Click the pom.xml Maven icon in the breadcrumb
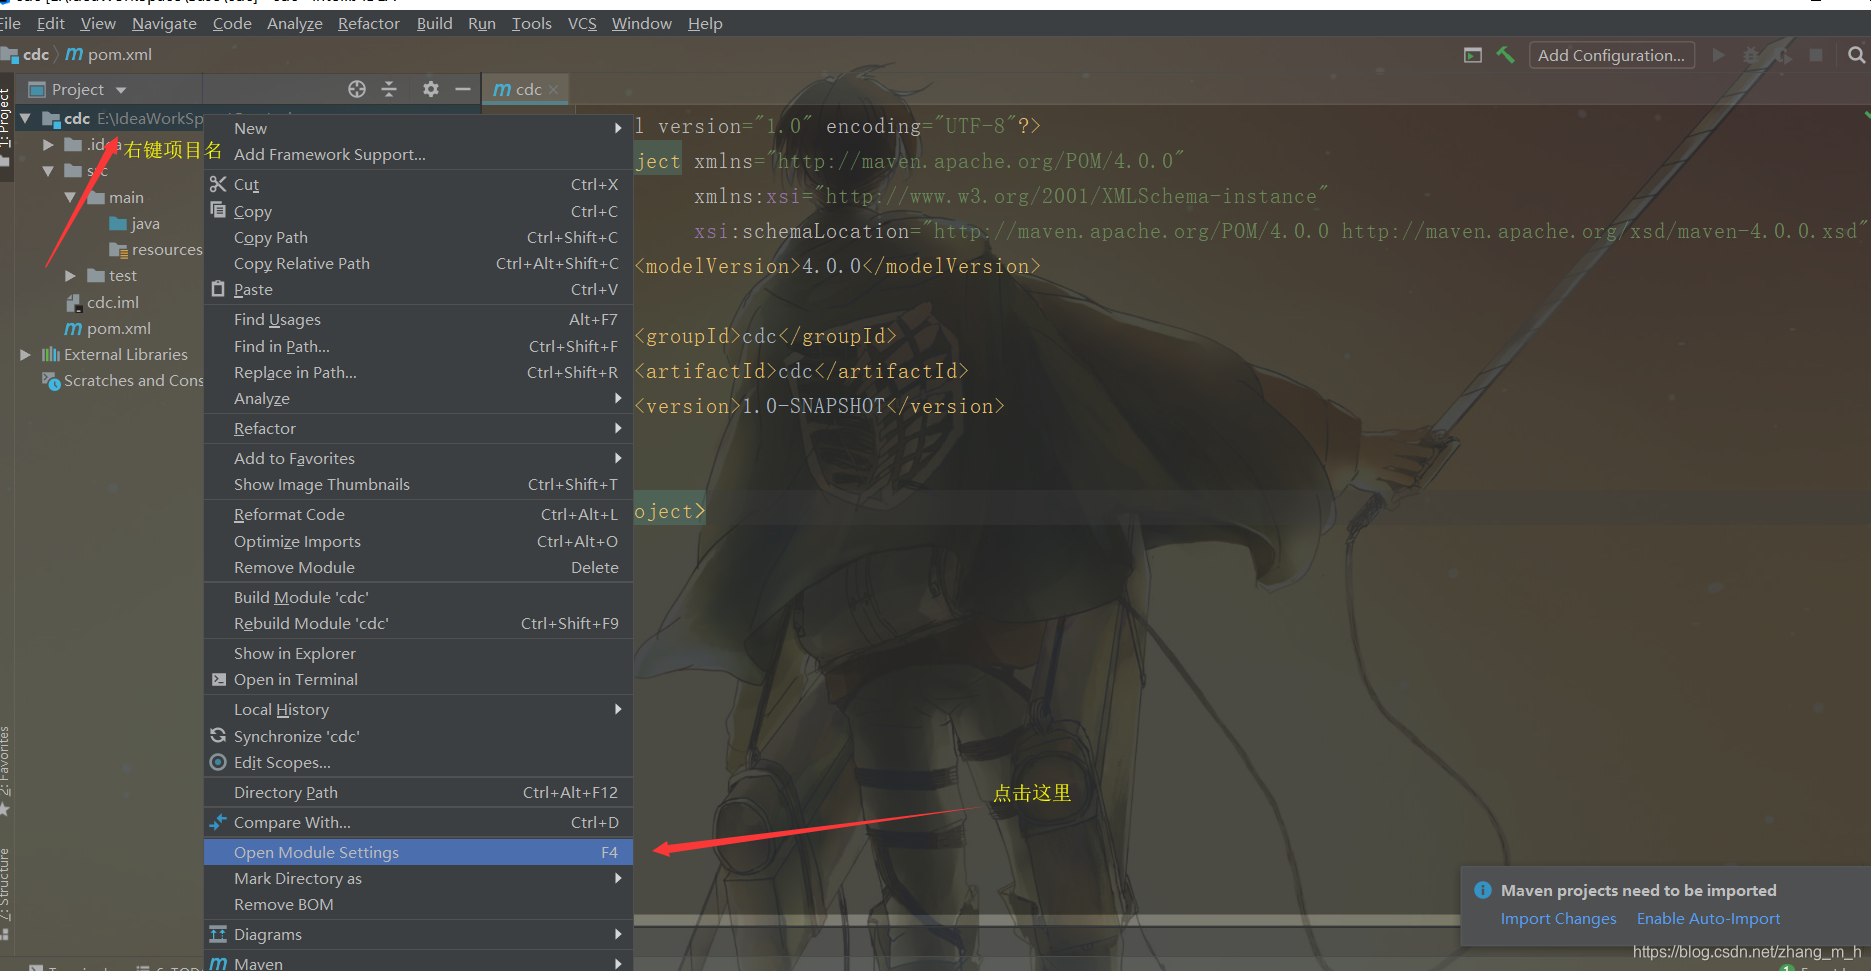 tap(74, 54)
